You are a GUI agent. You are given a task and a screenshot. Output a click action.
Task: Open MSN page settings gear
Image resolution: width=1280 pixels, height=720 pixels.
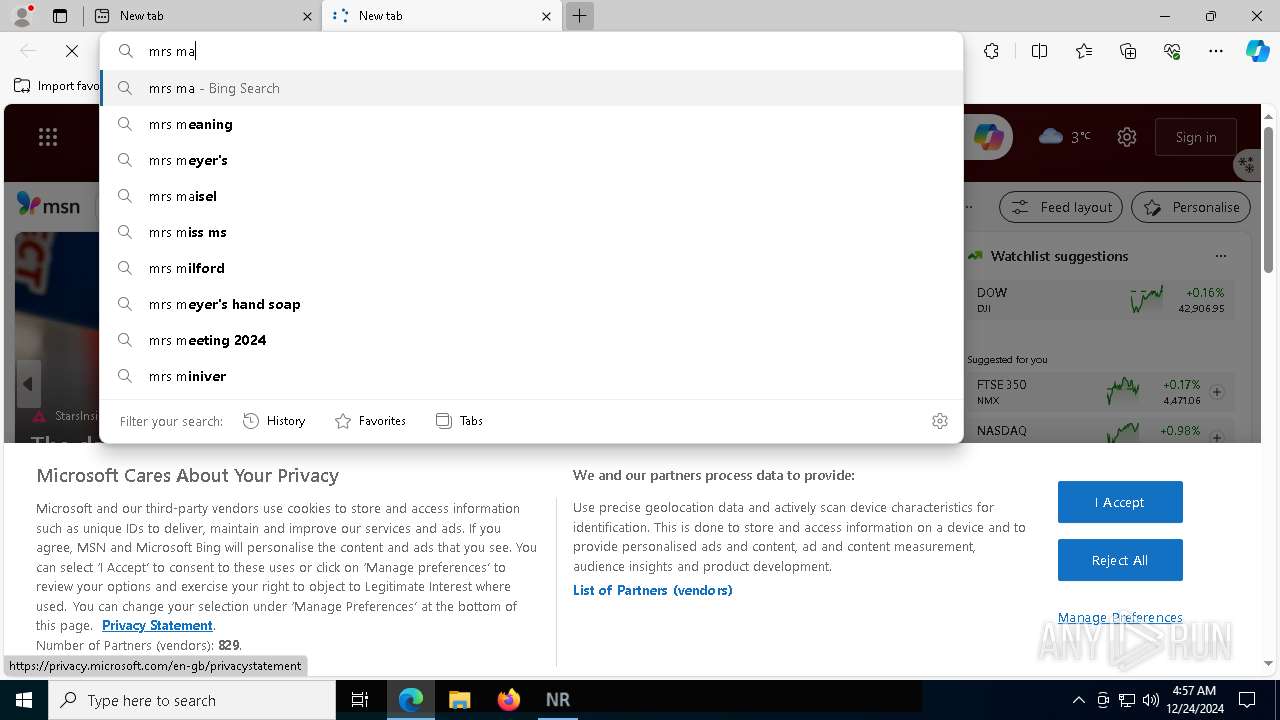pos(1127,137)
